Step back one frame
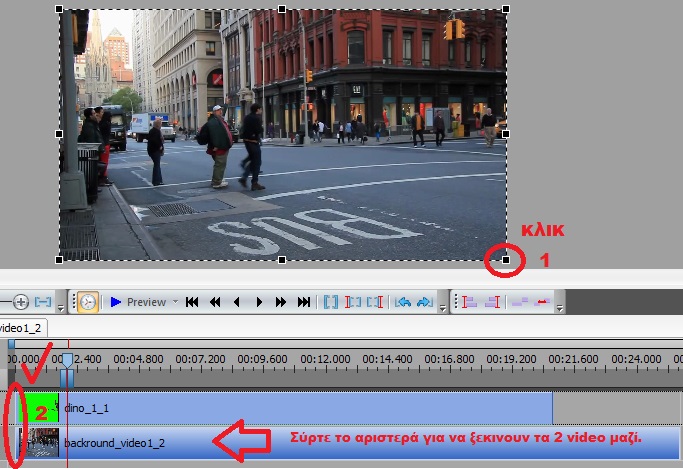 point(237,302)
